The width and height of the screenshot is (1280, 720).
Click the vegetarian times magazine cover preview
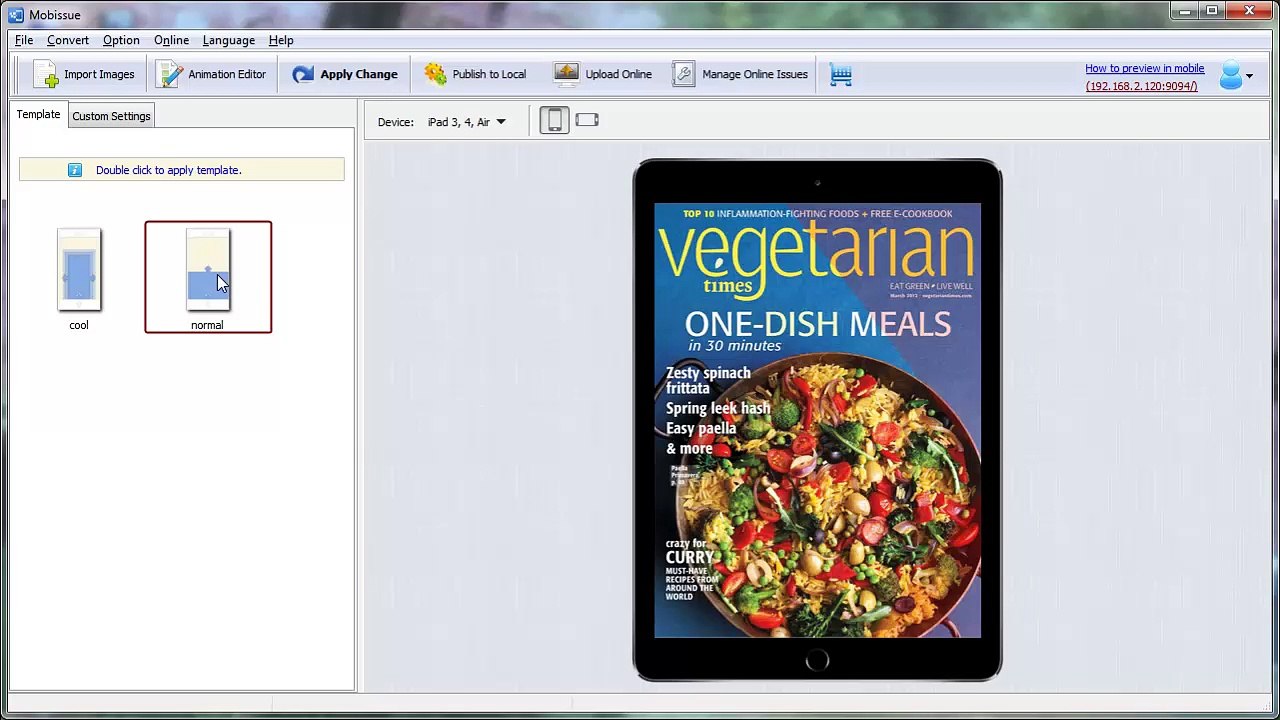pyautogui.click(x=817, y=420)
